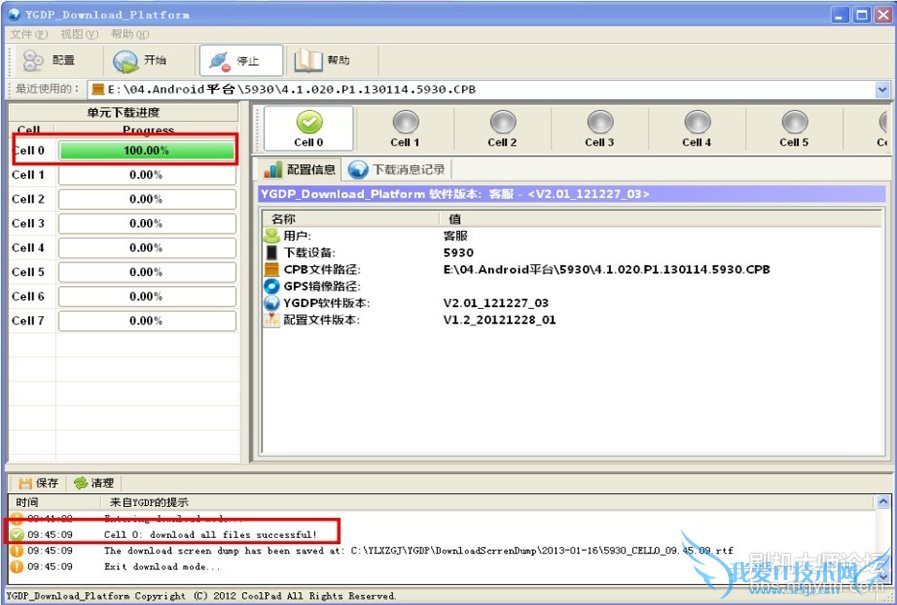Click the Cell 6 0.00% progress bar
Image resolution: width=897 pixels, height=605 pixels.
(x=146, y=296)
